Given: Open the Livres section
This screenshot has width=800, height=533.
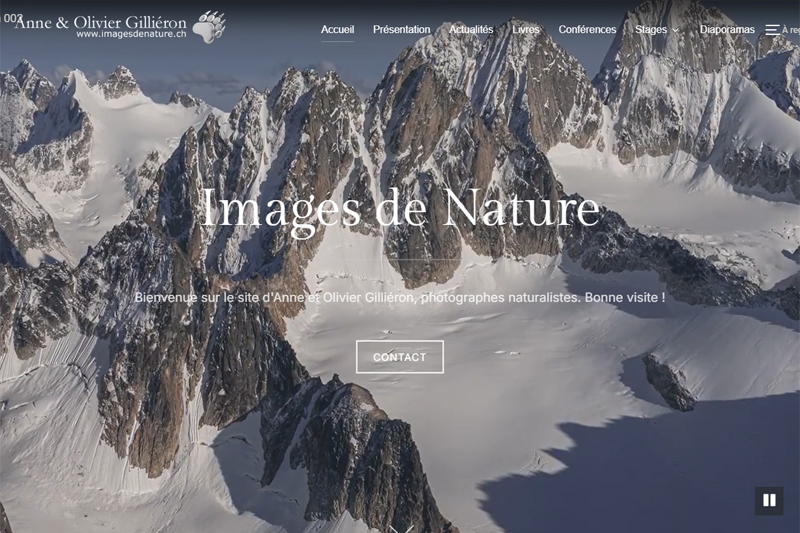Looking at the screenshot, I should 526,30.
